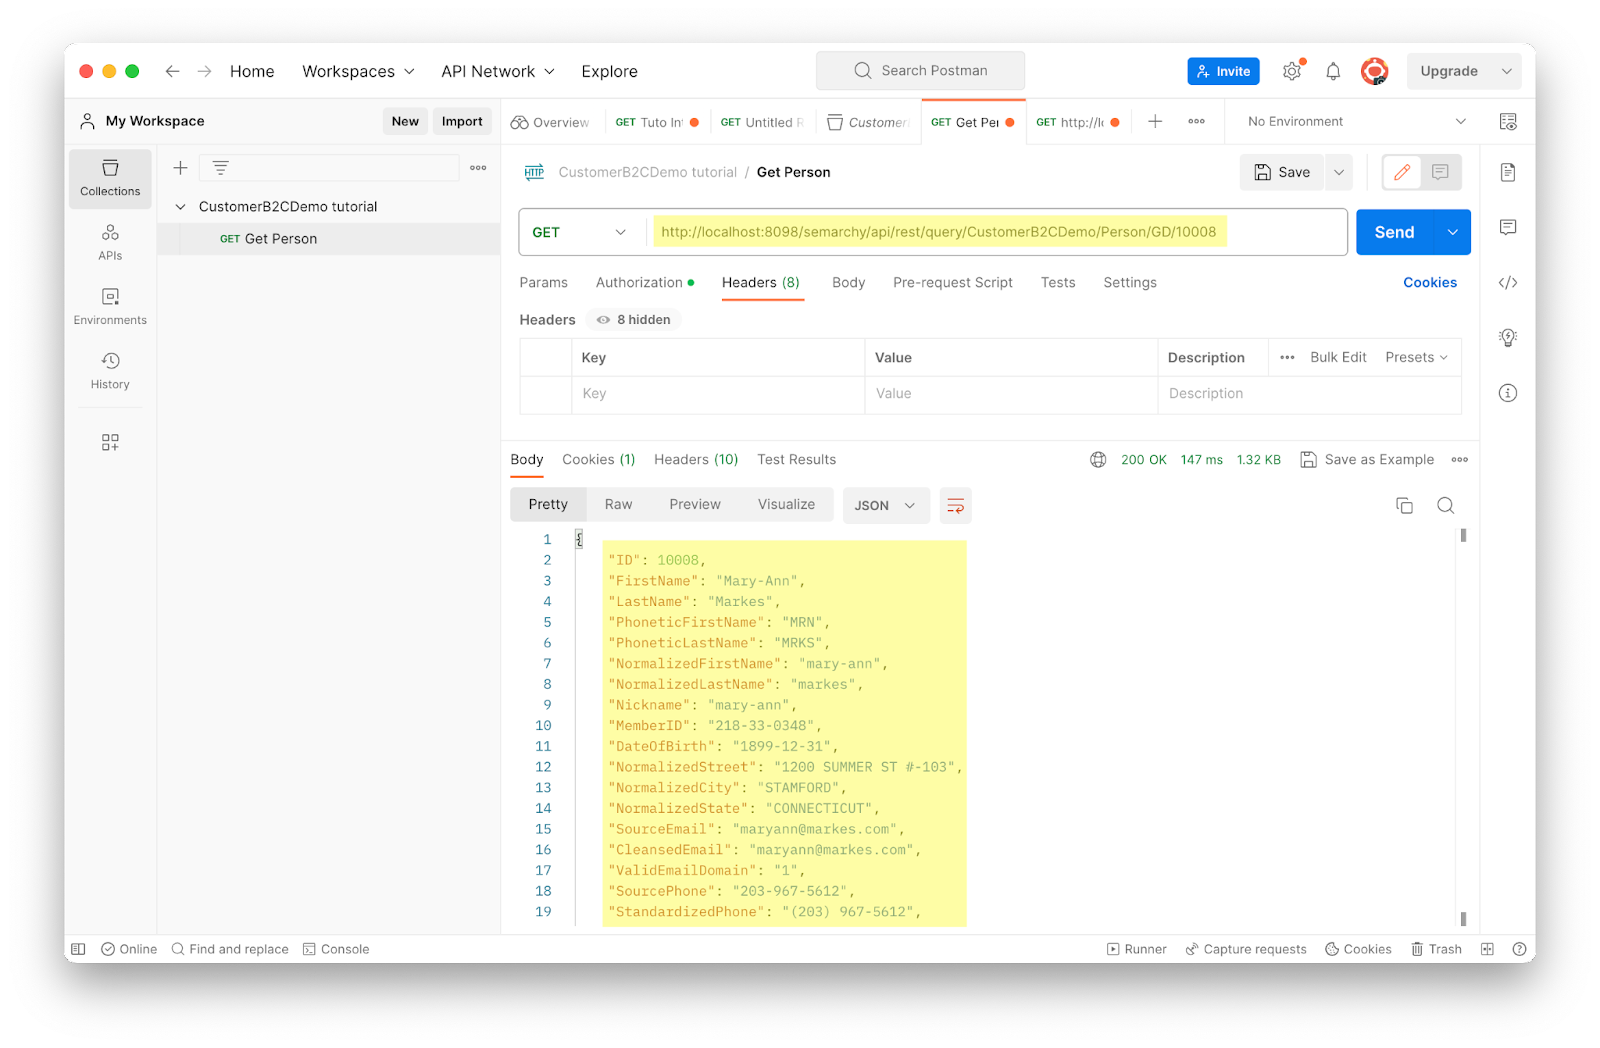Switch to the Authorization tab
The image size is (1600, 1048).
coord(639,283)
